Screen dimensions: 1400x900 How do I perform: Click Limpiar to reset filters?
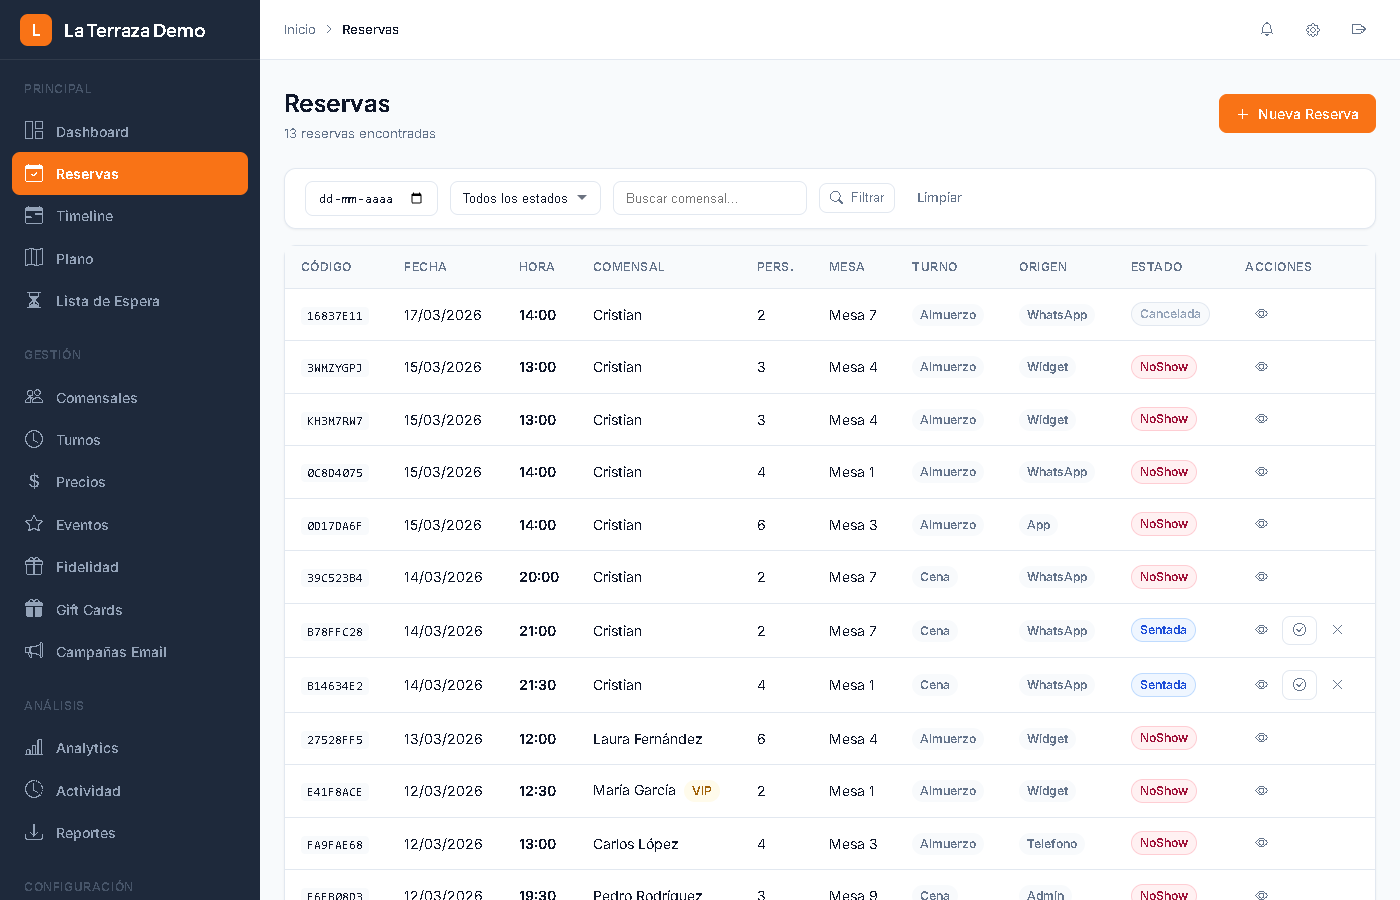click(939, 198)
